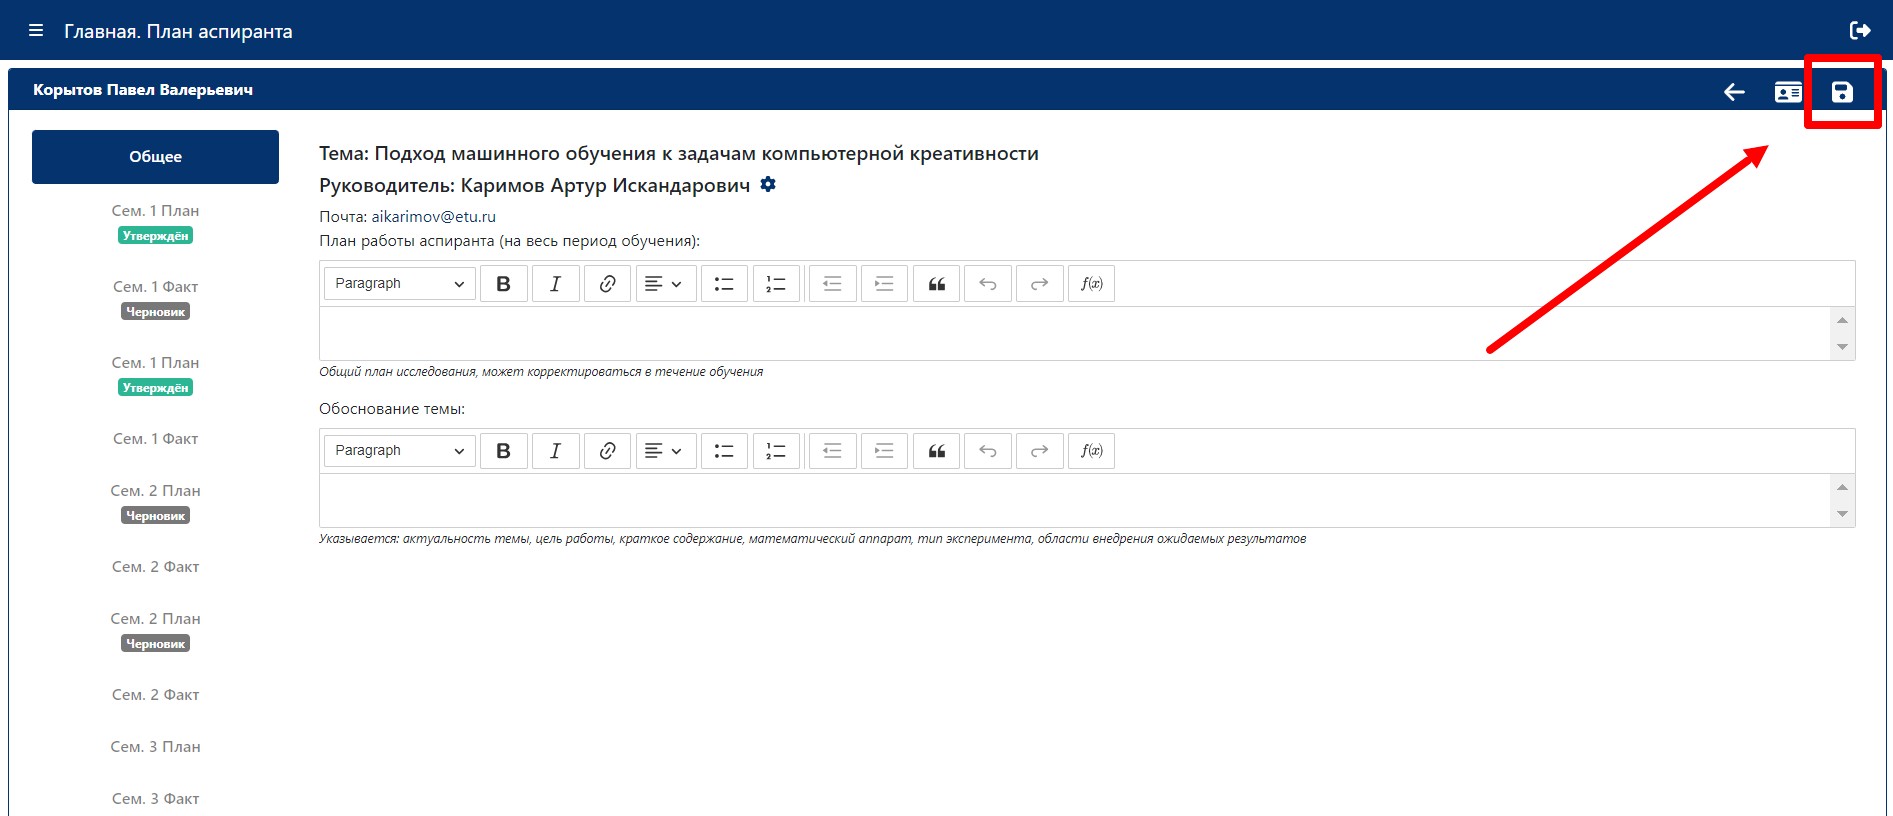This screenshot has height=816, width=1893.
Task: Add bulleted list in the topic justification editor
Action: pos(724,451)
